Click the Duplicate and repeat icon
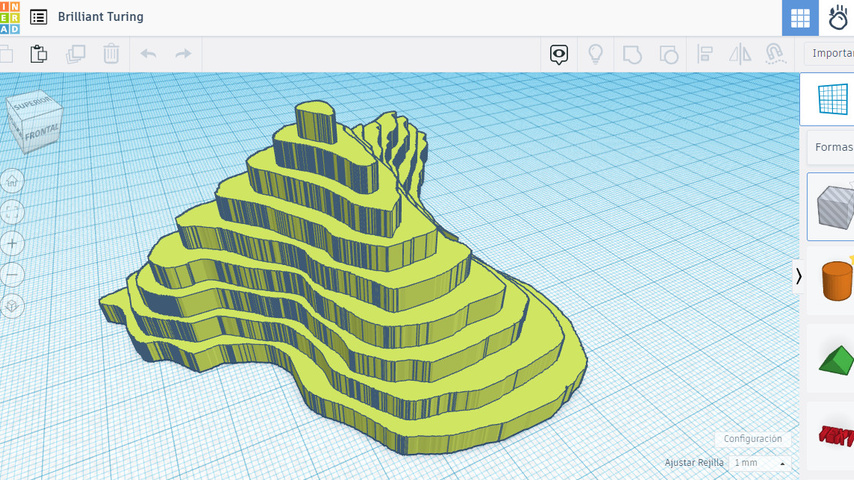The width and height of the screenshot is (854, 480). [x=76, y=54]
